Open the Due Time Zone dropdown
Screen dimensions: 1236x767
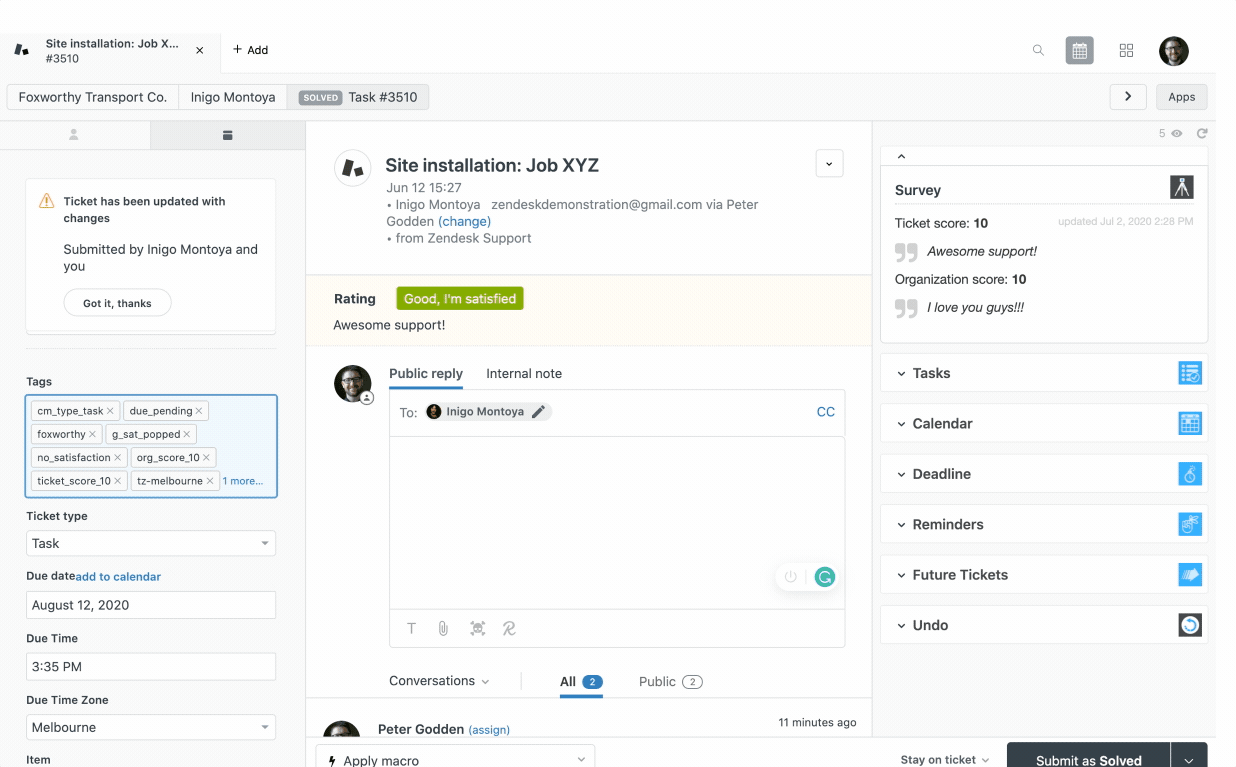tap(151, 727)
